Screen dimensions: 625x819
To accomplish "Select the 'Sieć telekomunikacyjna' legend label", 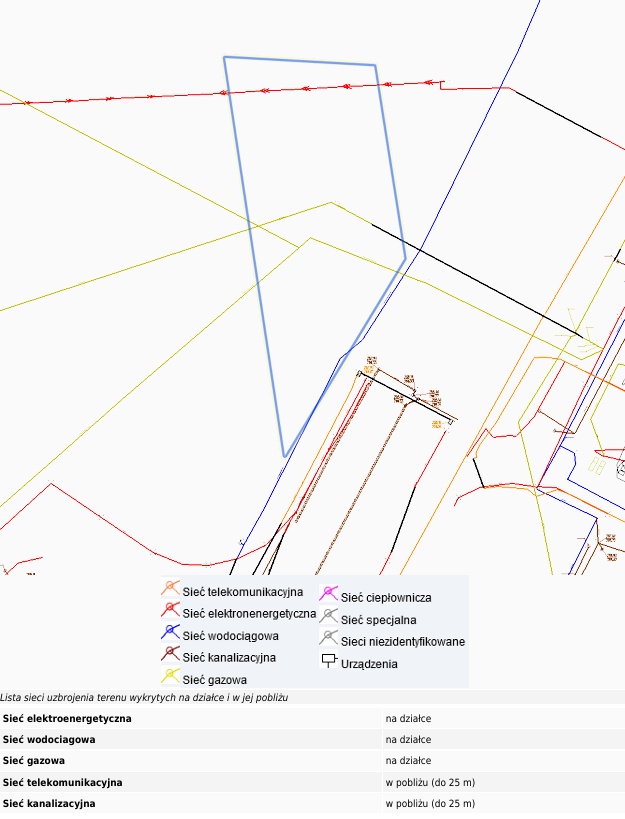I will click(x=242, y=592).
